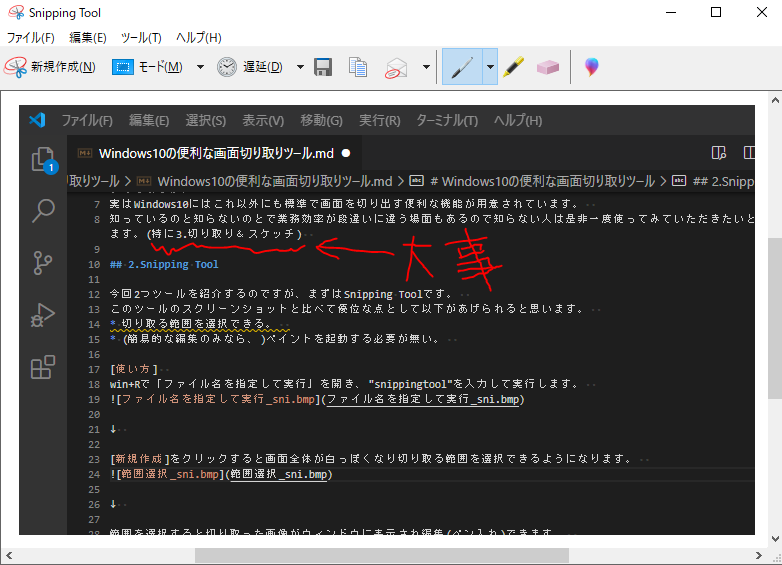Click line number 21
This screenshot has width=782, height=565.
tap(94, 429)
